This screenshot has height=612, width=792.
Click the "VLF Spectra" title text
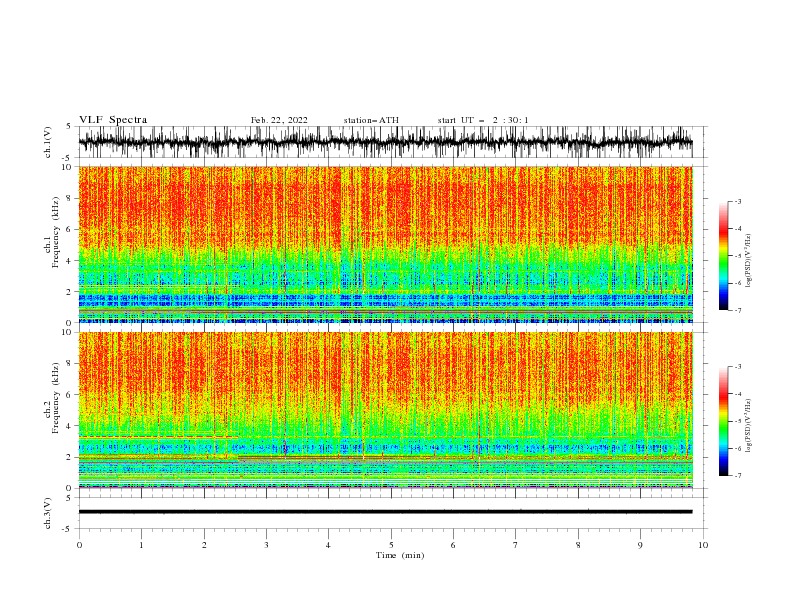click(x=113, y=120)
